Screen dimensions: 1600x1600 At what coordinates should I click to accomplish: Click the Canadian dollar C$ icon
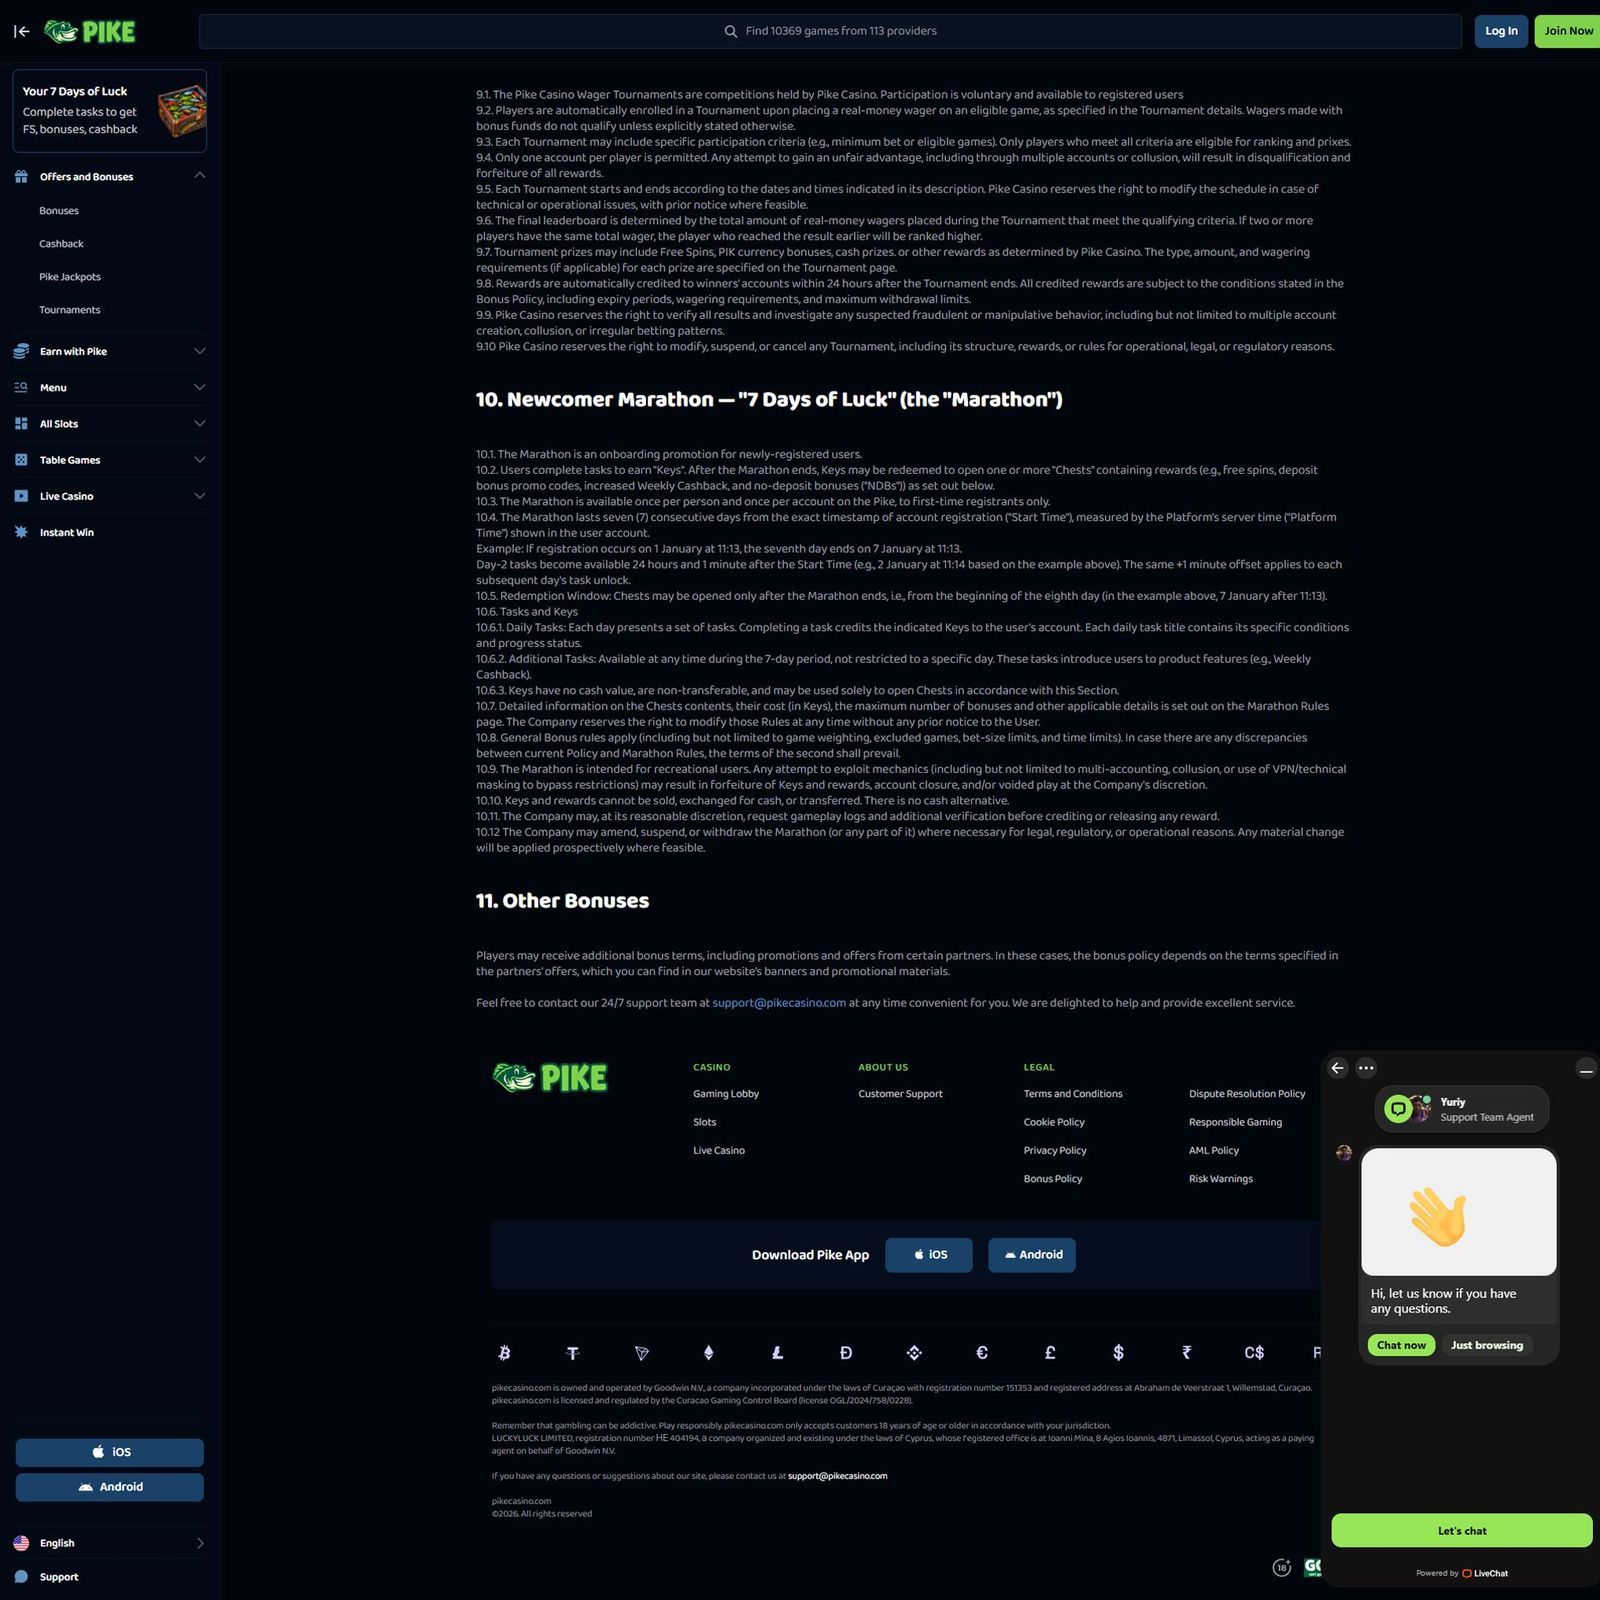tap(1254, 1352)
